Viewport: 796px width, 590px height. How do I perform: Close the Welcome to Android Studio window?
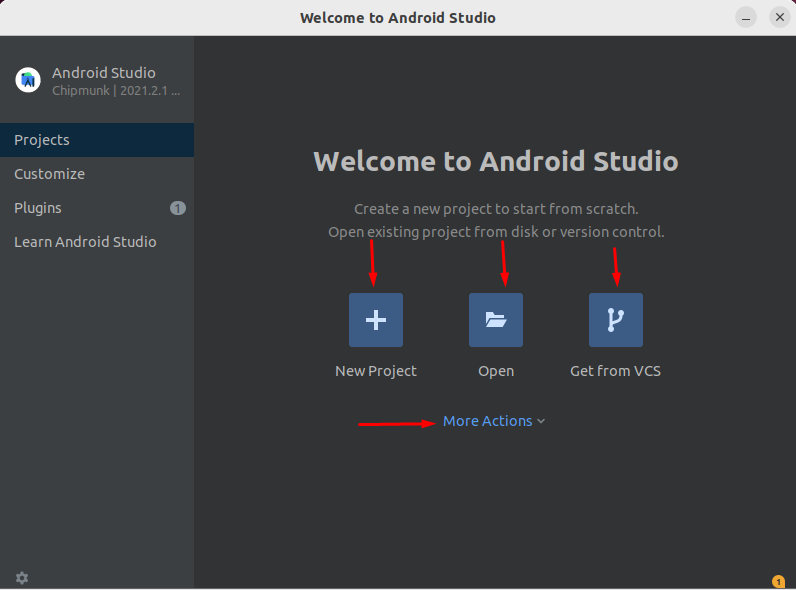click(x=780, y=18)
